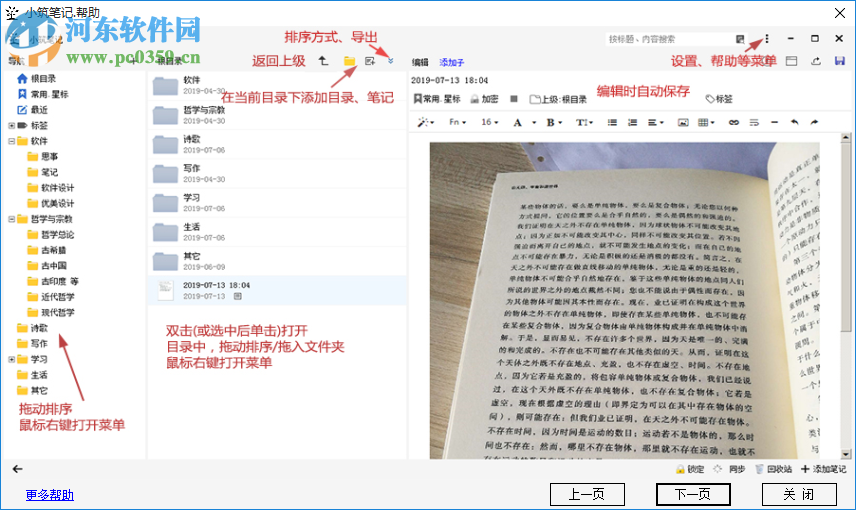Open the sort and export double-chevron menu
856x510 pixels.
pos(390,61)
